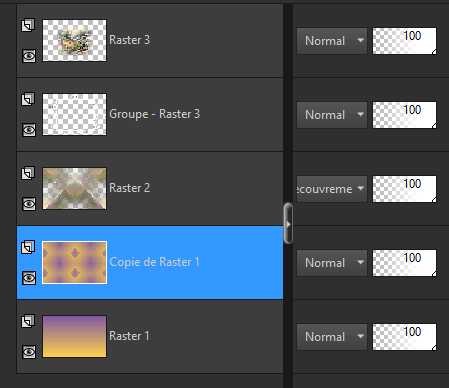Open blend mode dropdown for Raster 1
This screenshot has height=388, width=449.
[332, 337]
